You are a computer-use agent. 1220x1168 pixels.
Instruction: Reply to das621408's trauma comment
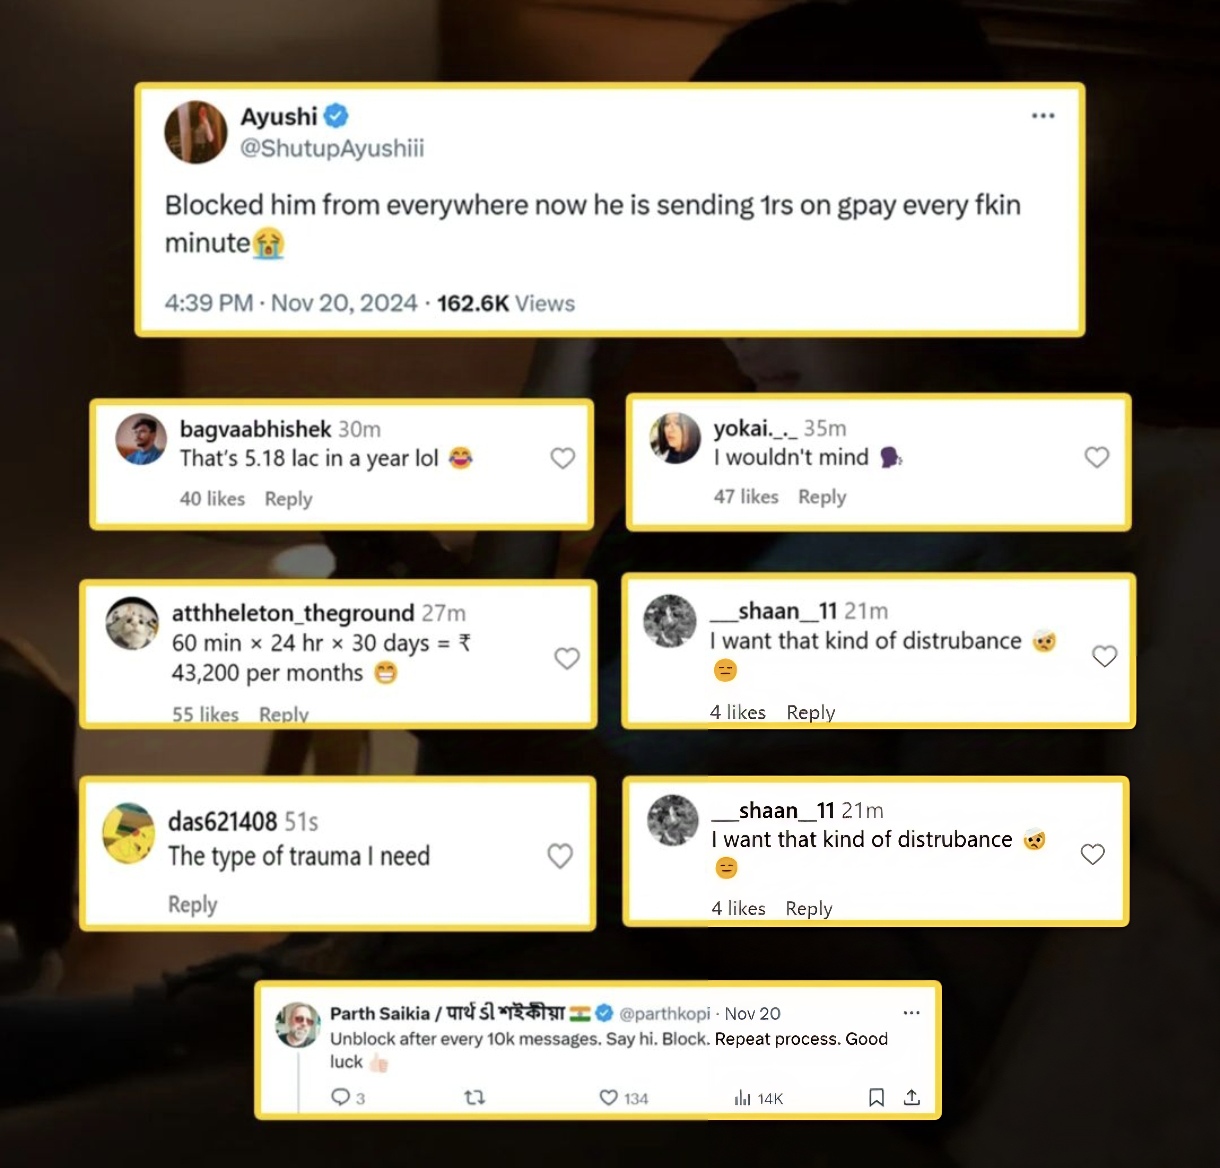coord(192,904)
